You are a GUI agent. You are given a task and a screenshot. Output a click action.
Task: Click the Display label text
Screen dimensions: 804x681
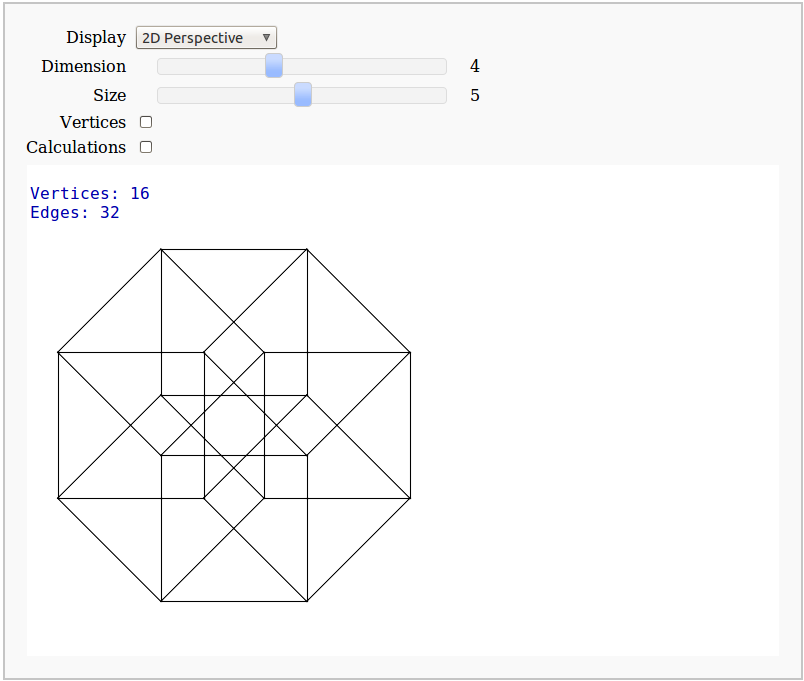[96, 37]
